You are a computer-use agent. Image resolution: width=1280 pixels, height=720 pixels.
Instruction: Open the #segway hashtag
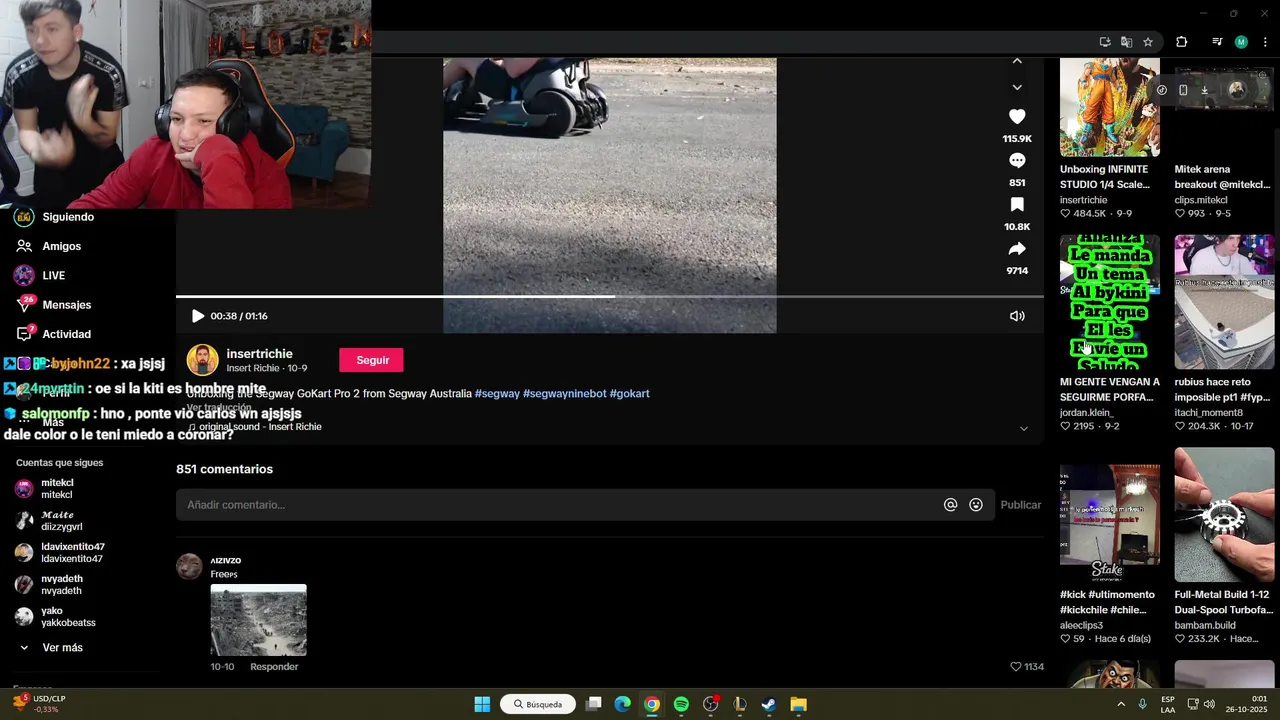pos(497,394)
